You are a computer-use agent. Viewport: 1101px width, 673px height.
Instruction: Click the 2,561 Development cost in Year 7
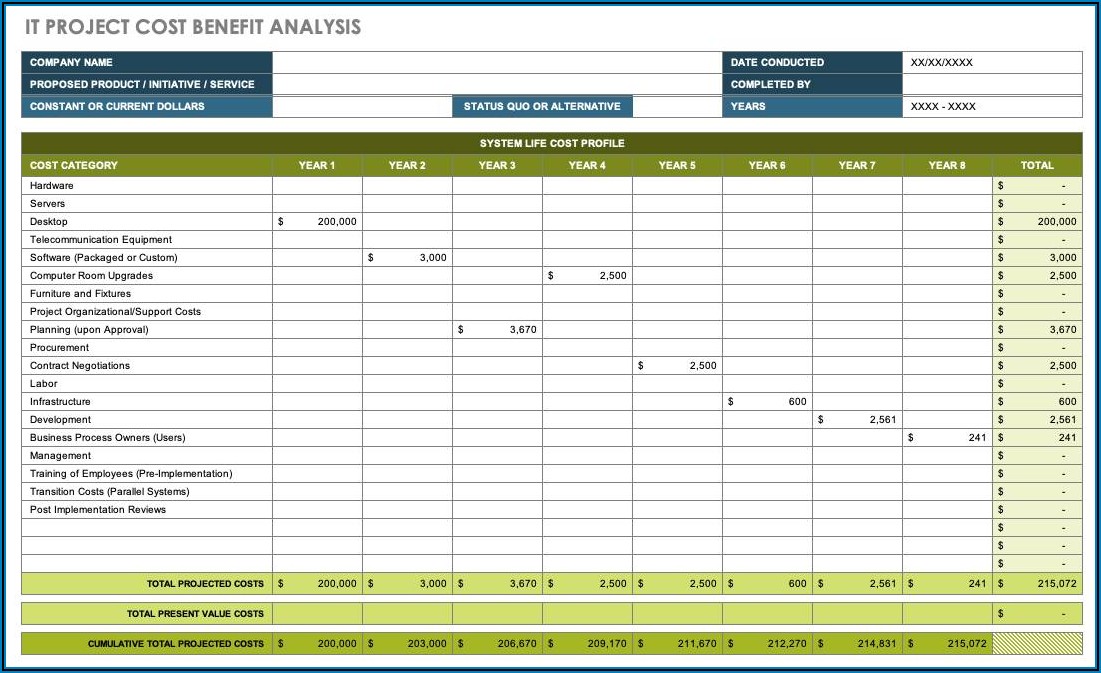(x=856, y=419)
